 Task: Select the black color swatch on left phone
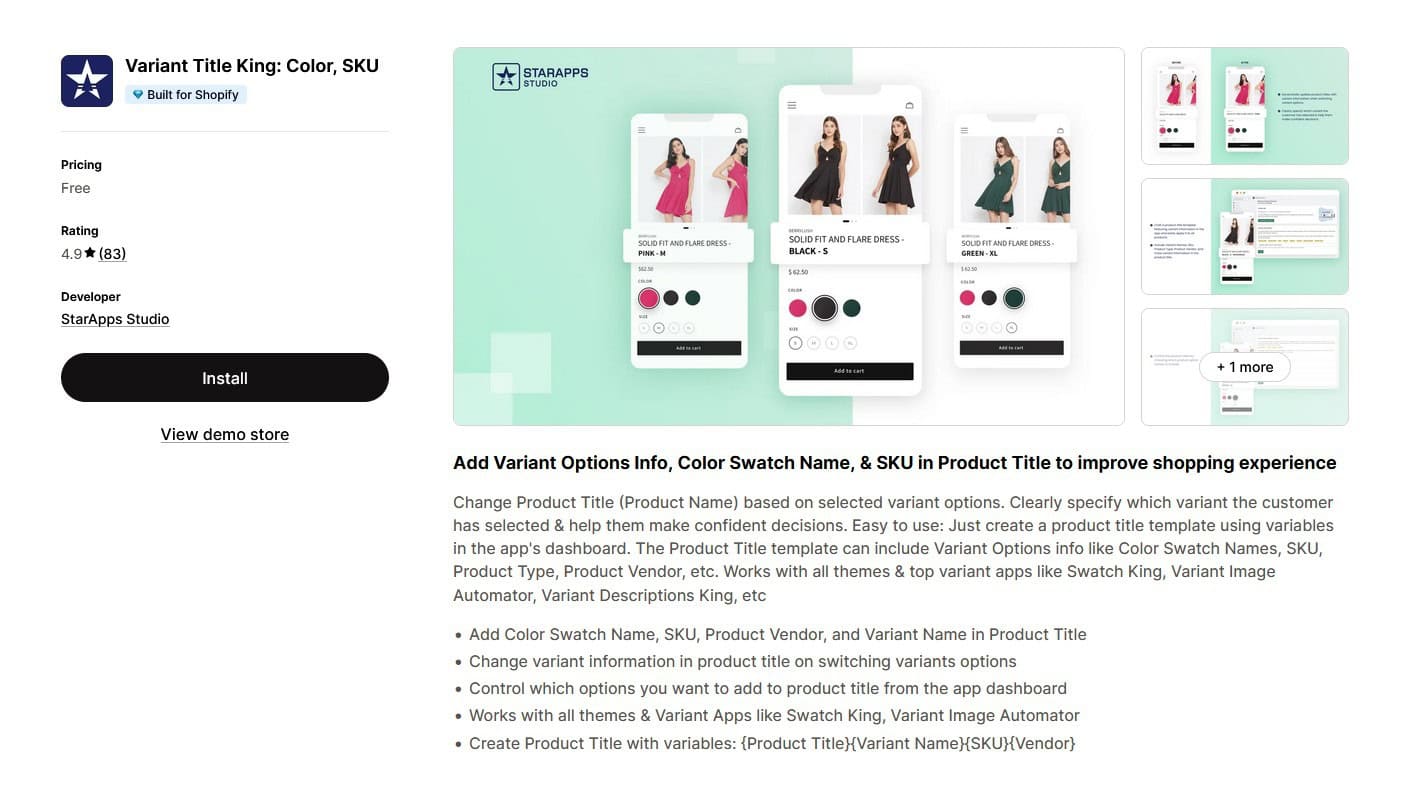[671, 298]
